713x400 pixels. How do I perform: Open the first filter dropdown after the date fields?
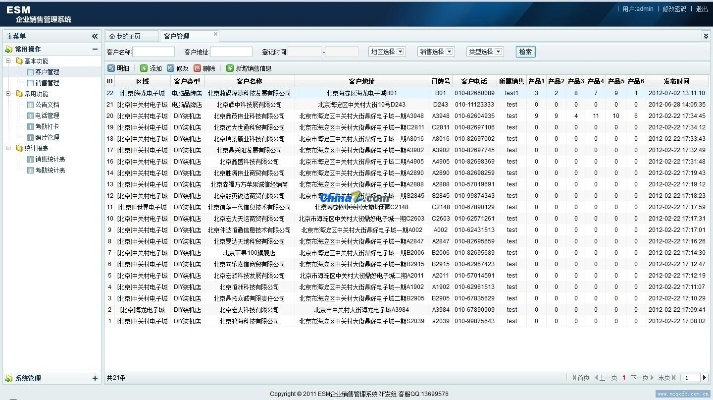(387, 52)
